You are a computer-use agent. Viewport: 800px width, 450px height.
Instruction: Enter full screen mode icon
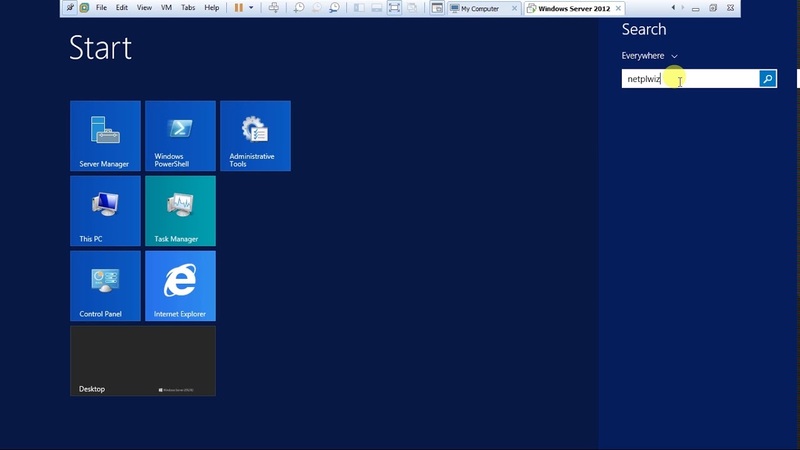[394, 8]
